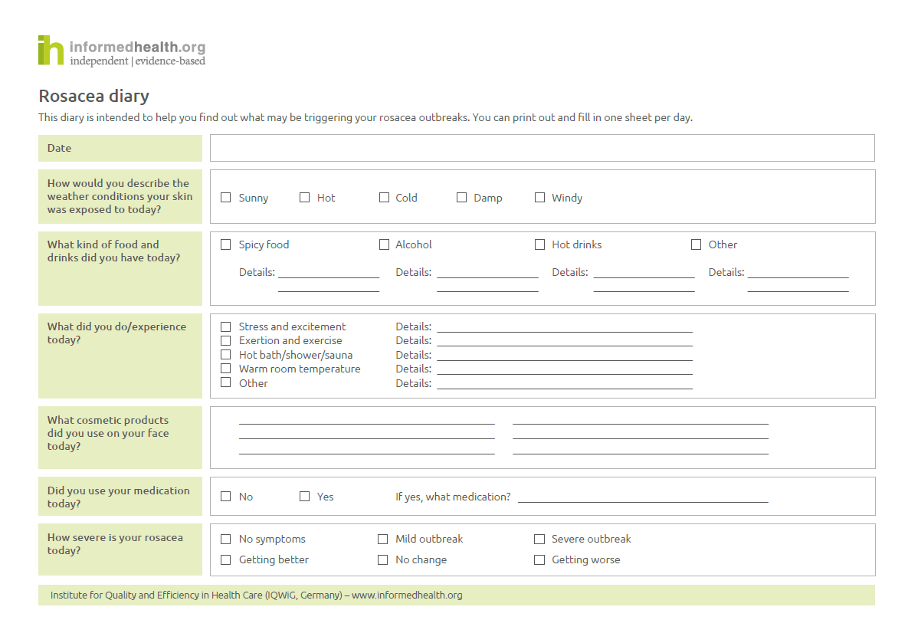Click 'Did you use your medication today?' label
Screen dimensions: 908x643
pos(118,497)
